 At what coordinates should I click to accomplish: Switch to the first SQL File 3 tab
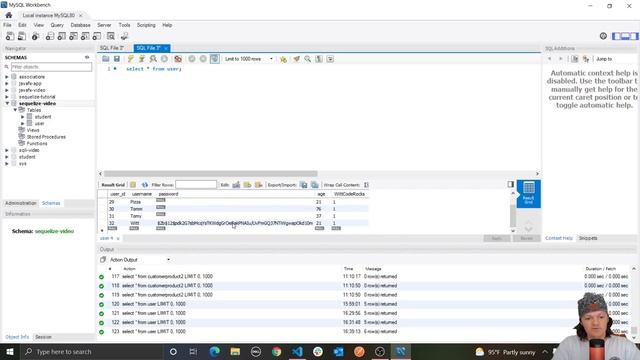[112, 48]
